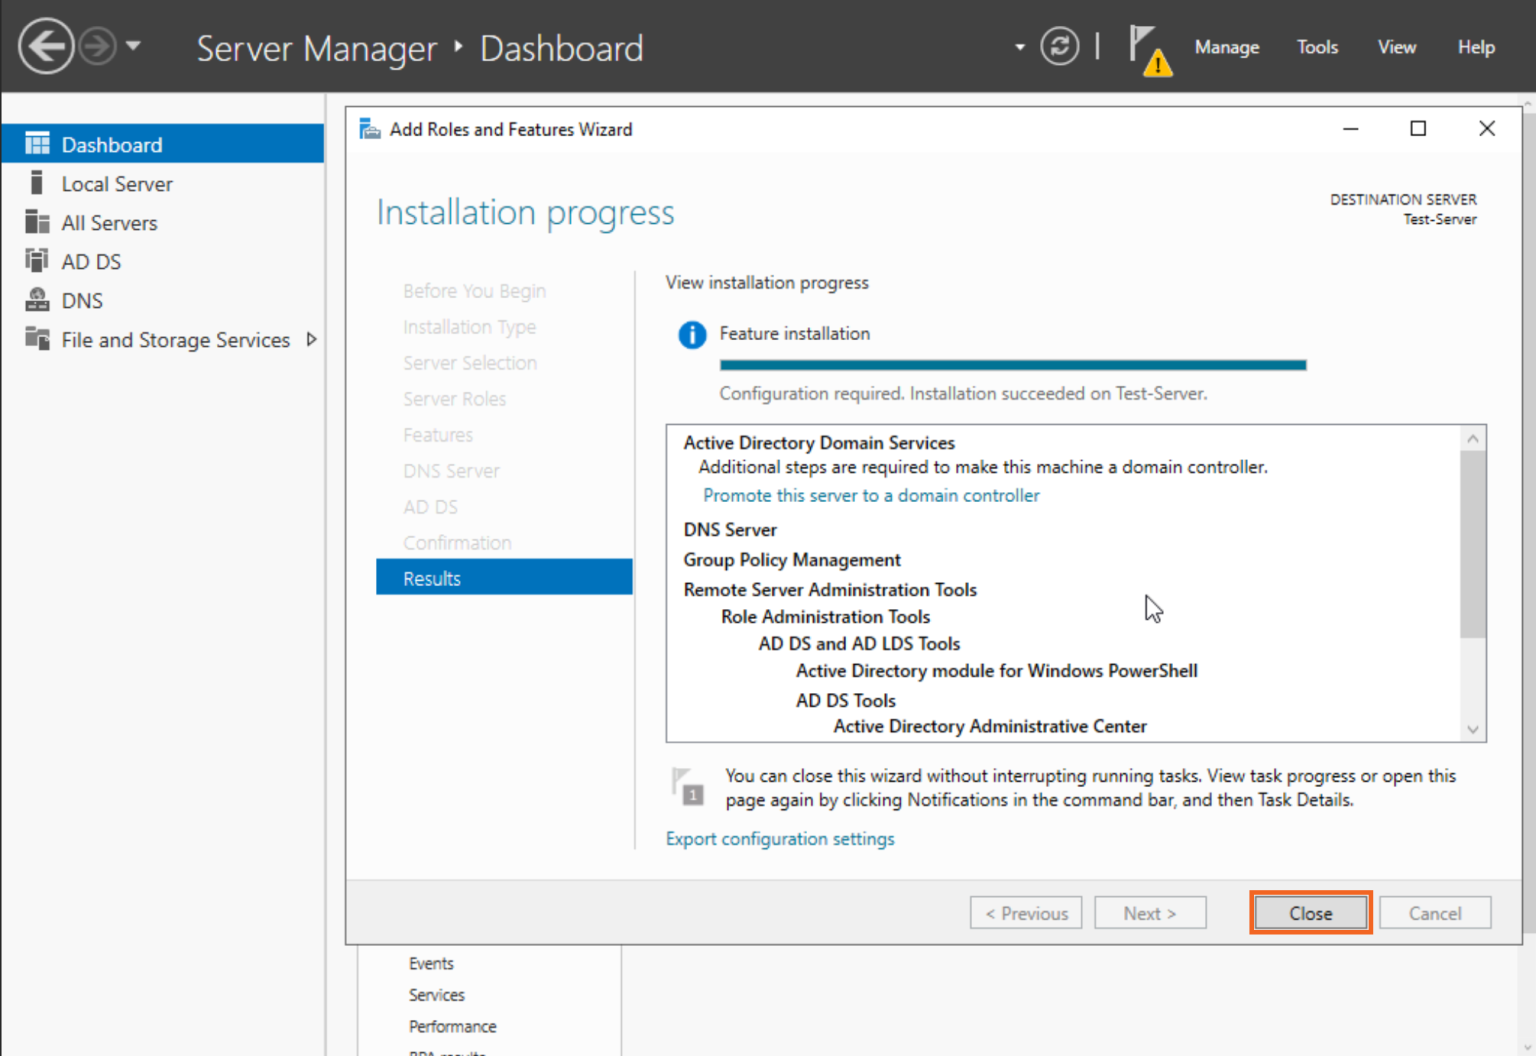
Task: Select the Results step in the wizard
Action: click(x=431, y=577)
